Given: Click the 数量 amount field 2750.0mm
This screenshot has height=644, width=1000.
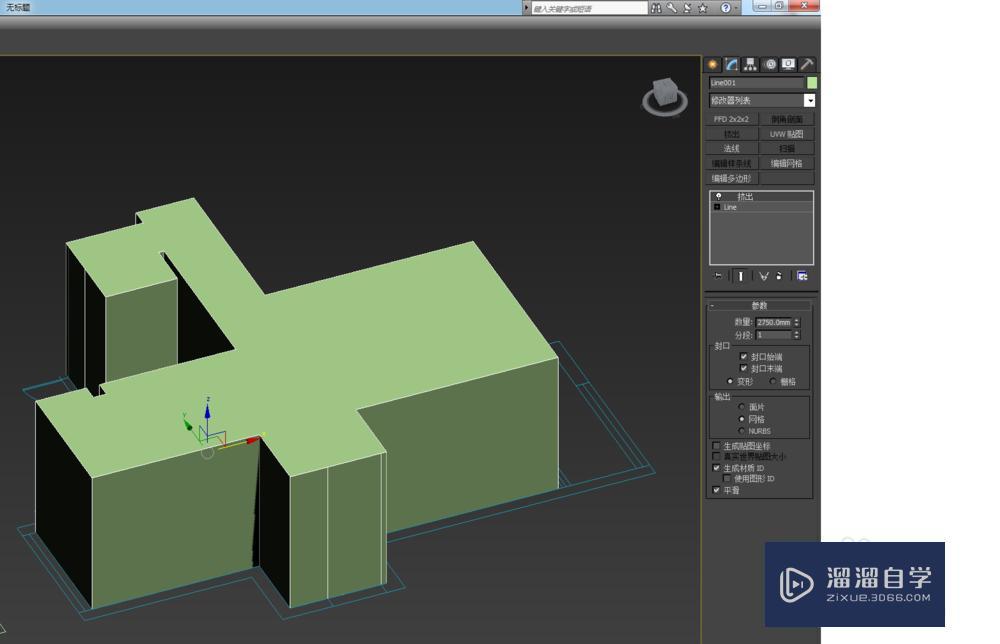Looking at the screenshot, I should point(774,323).
